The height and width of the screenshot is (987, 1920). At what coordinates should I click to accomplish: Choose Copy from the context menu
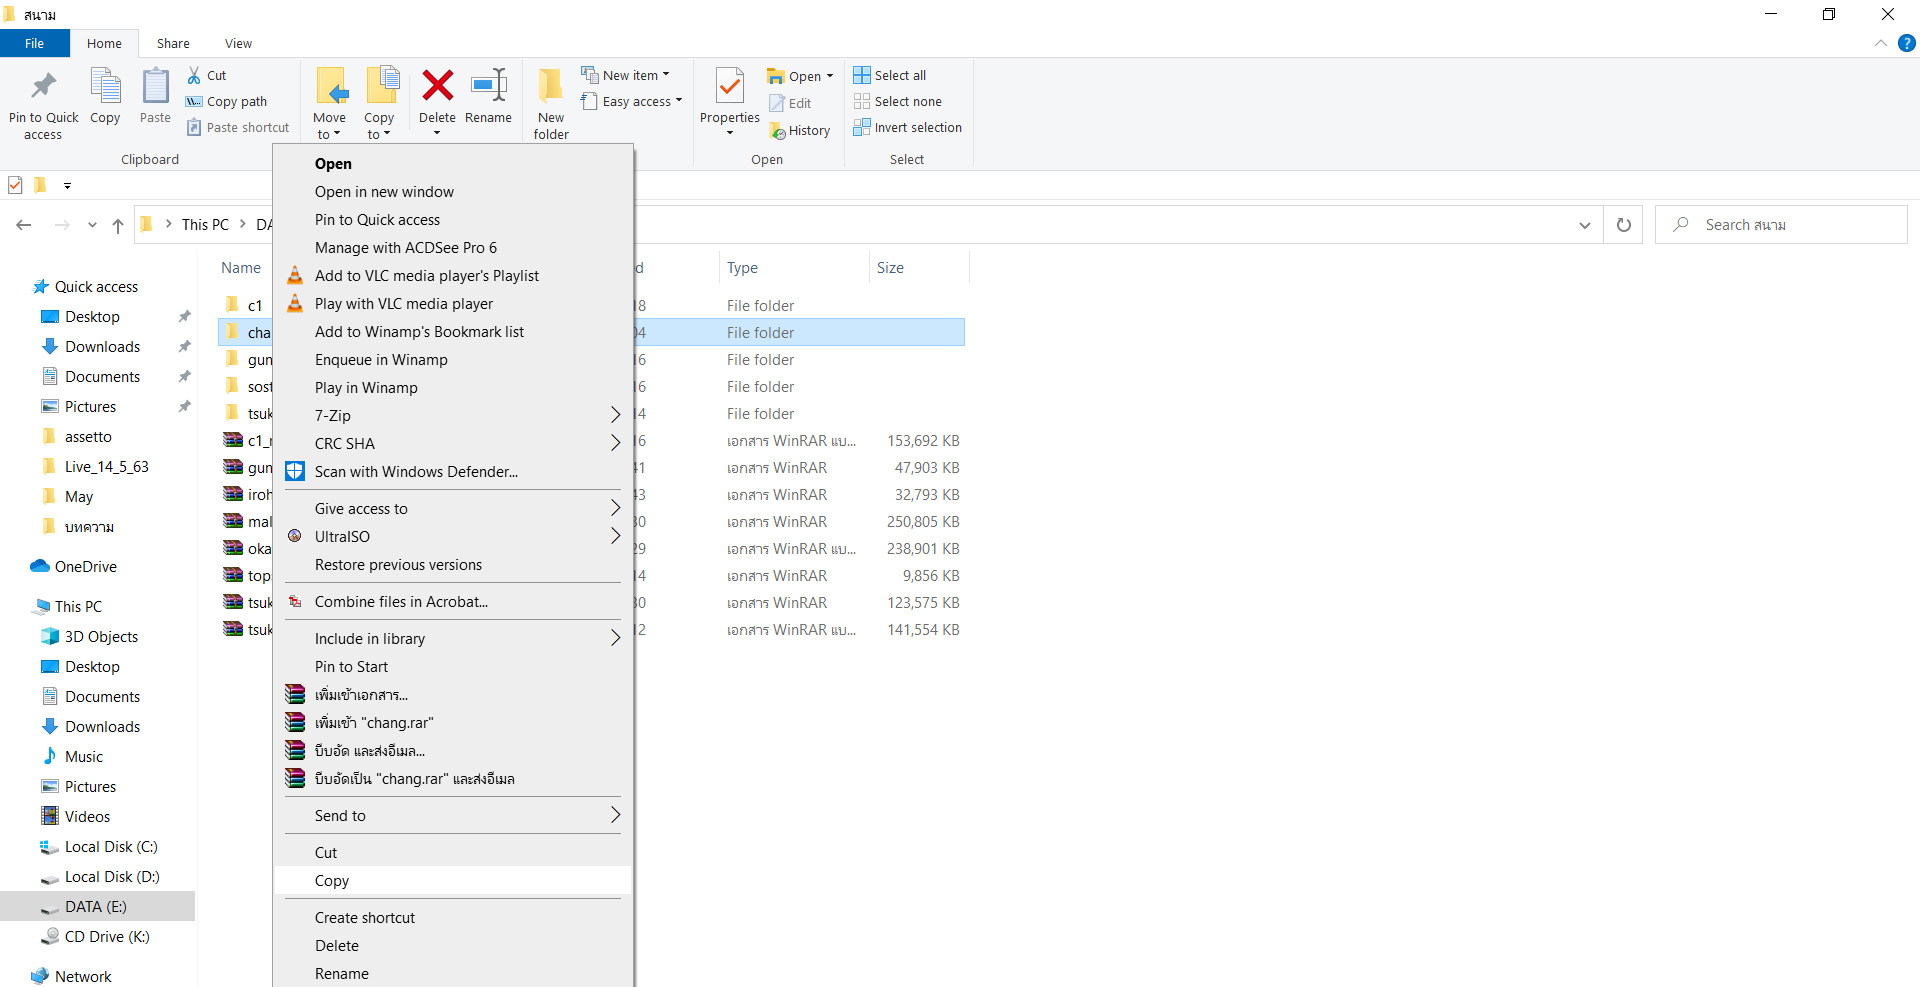453,880
